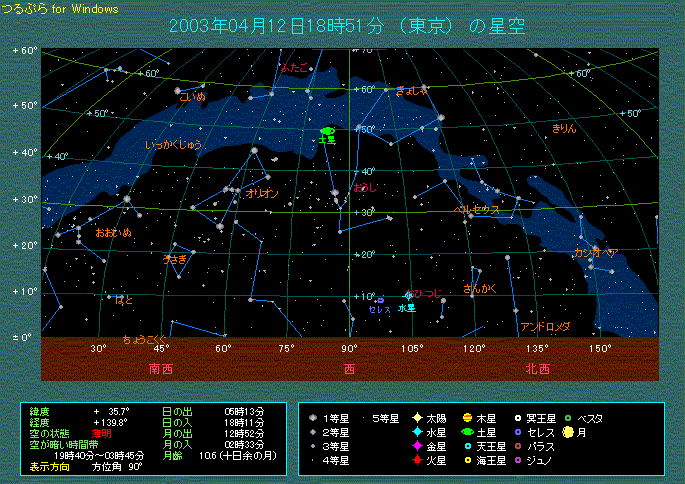The height and width of the screenshot is (484, 685).
Task: Click the ペルセウス constellation label
Action: [x=477, y=210]
